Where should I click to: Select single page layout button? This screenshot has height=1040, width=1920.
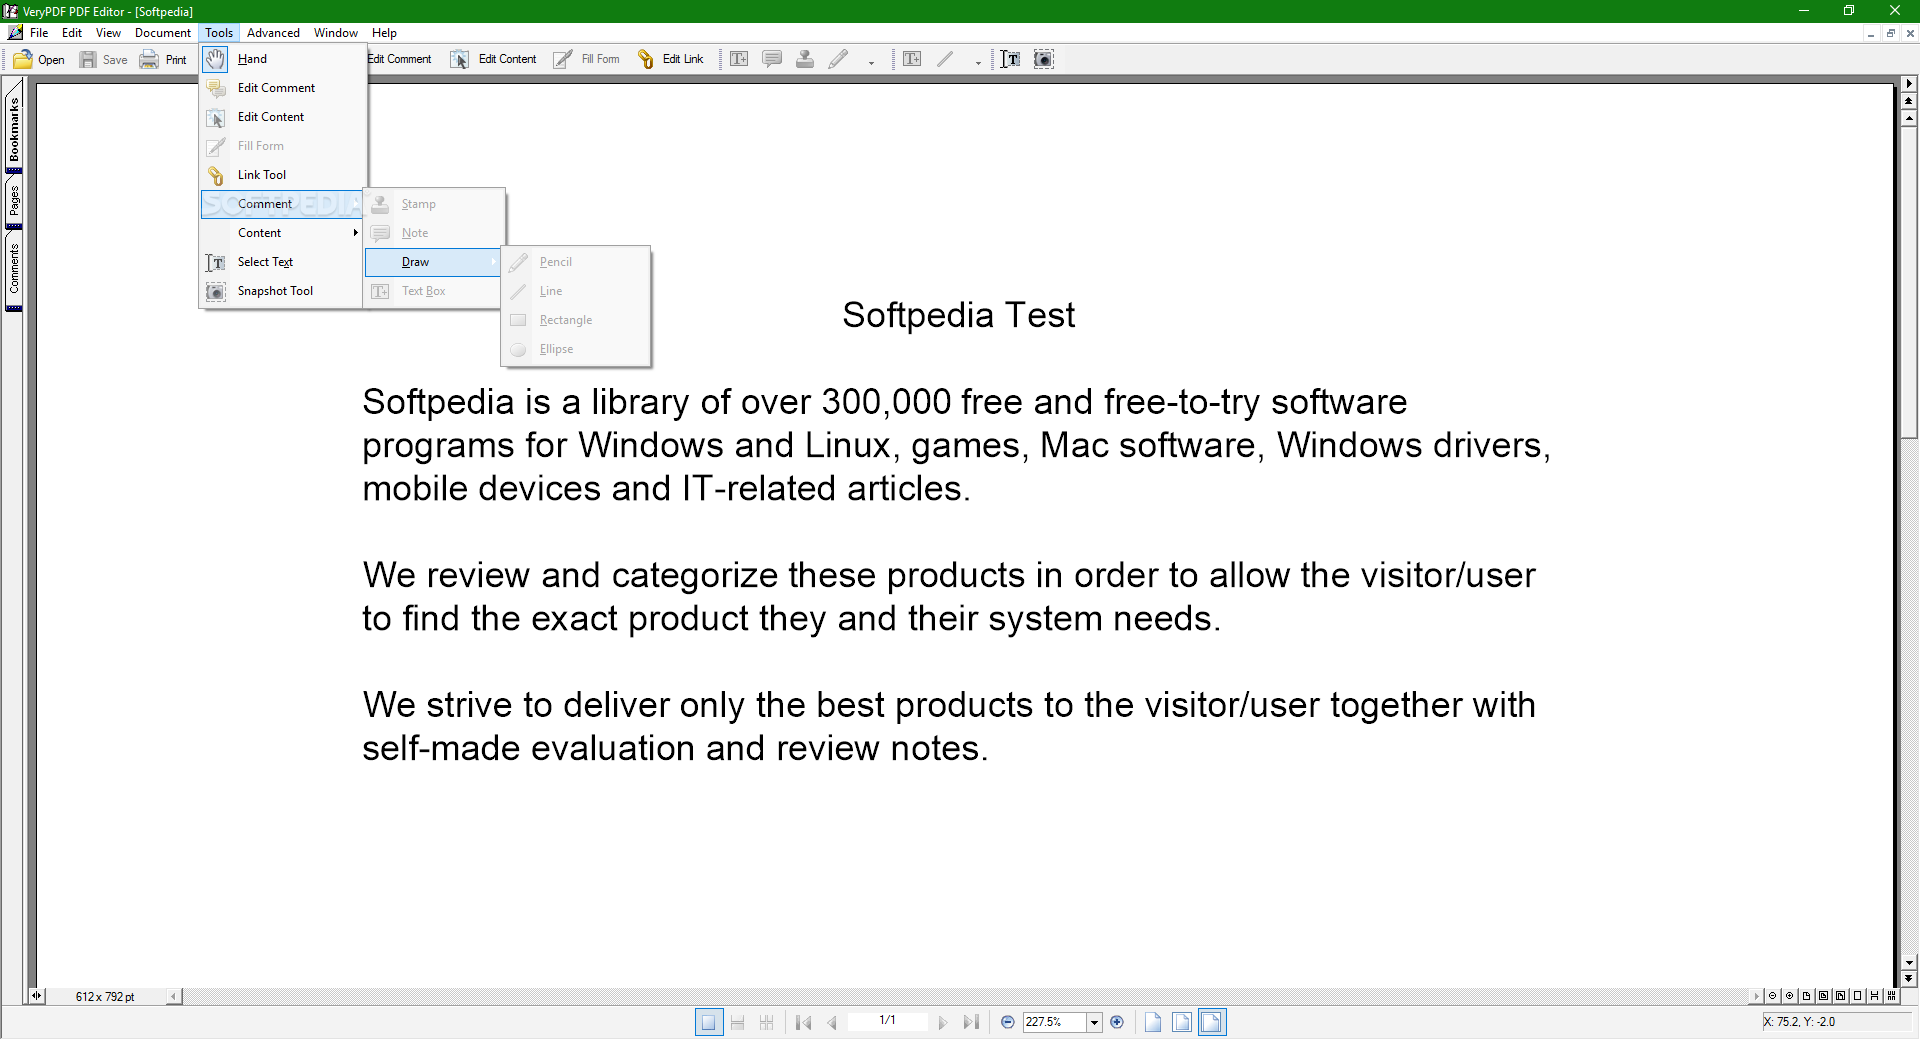tap(709, 1022)
